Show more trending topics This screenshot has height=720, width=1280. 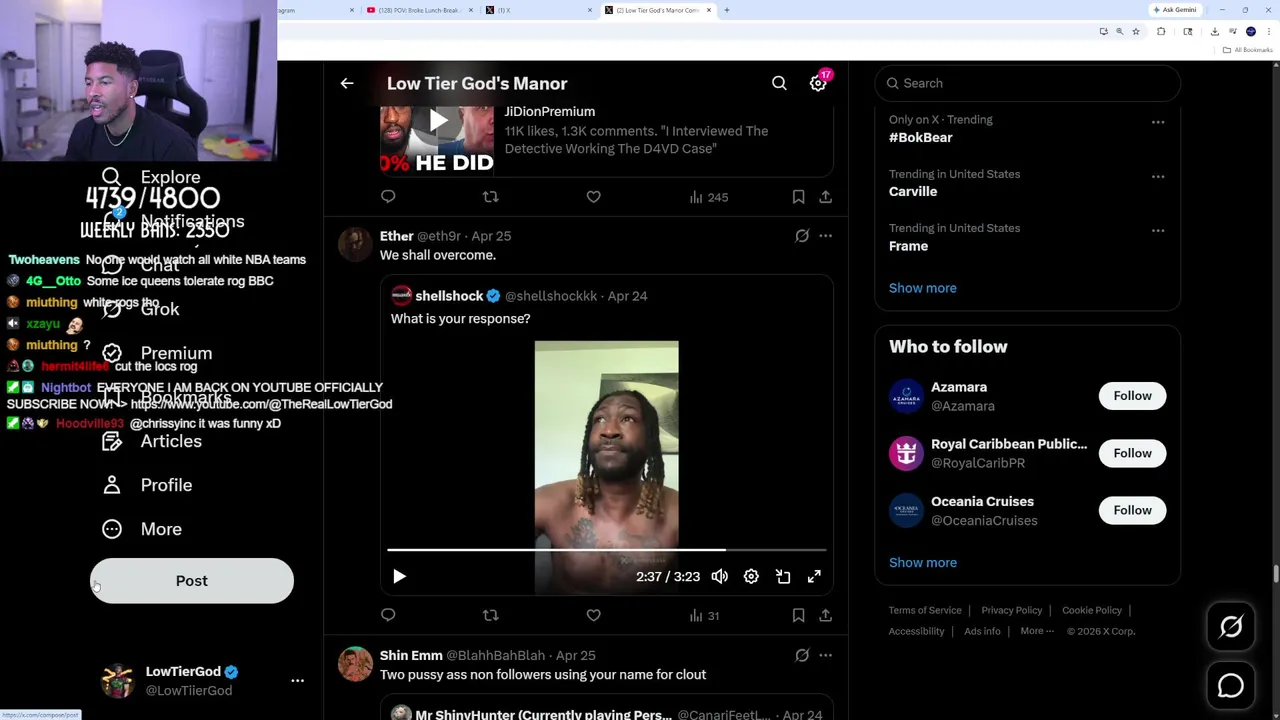tap(922, 288)
